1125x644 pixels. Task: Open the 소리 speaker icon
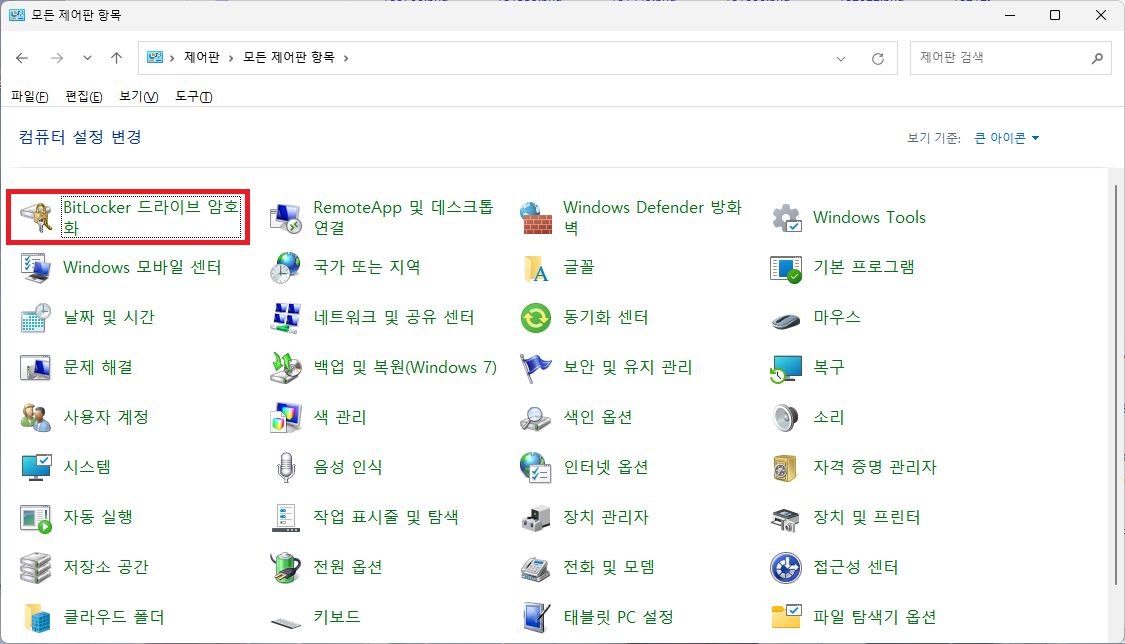786,417
